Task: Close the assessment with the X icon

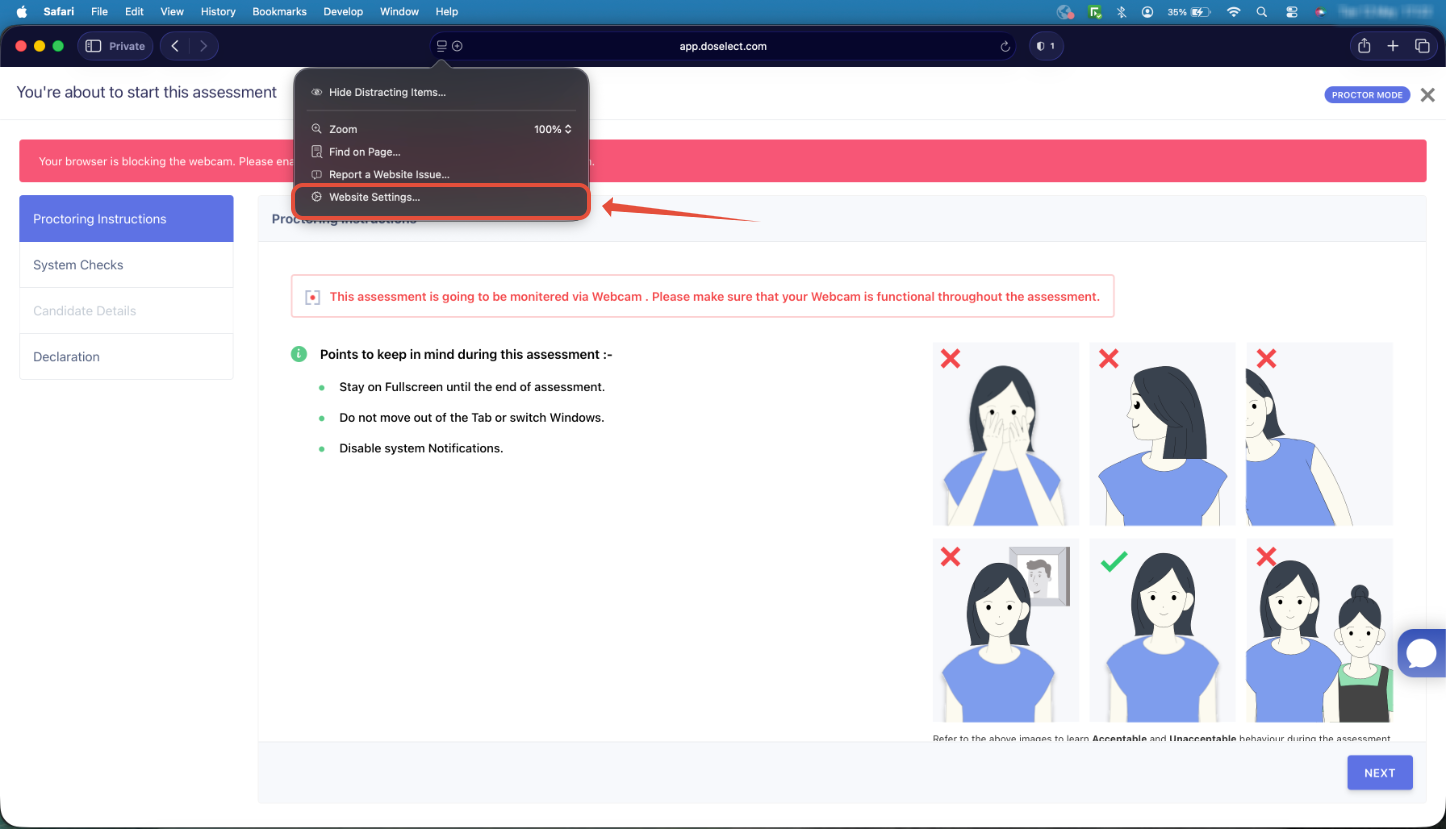Action: pos(1428,95)
